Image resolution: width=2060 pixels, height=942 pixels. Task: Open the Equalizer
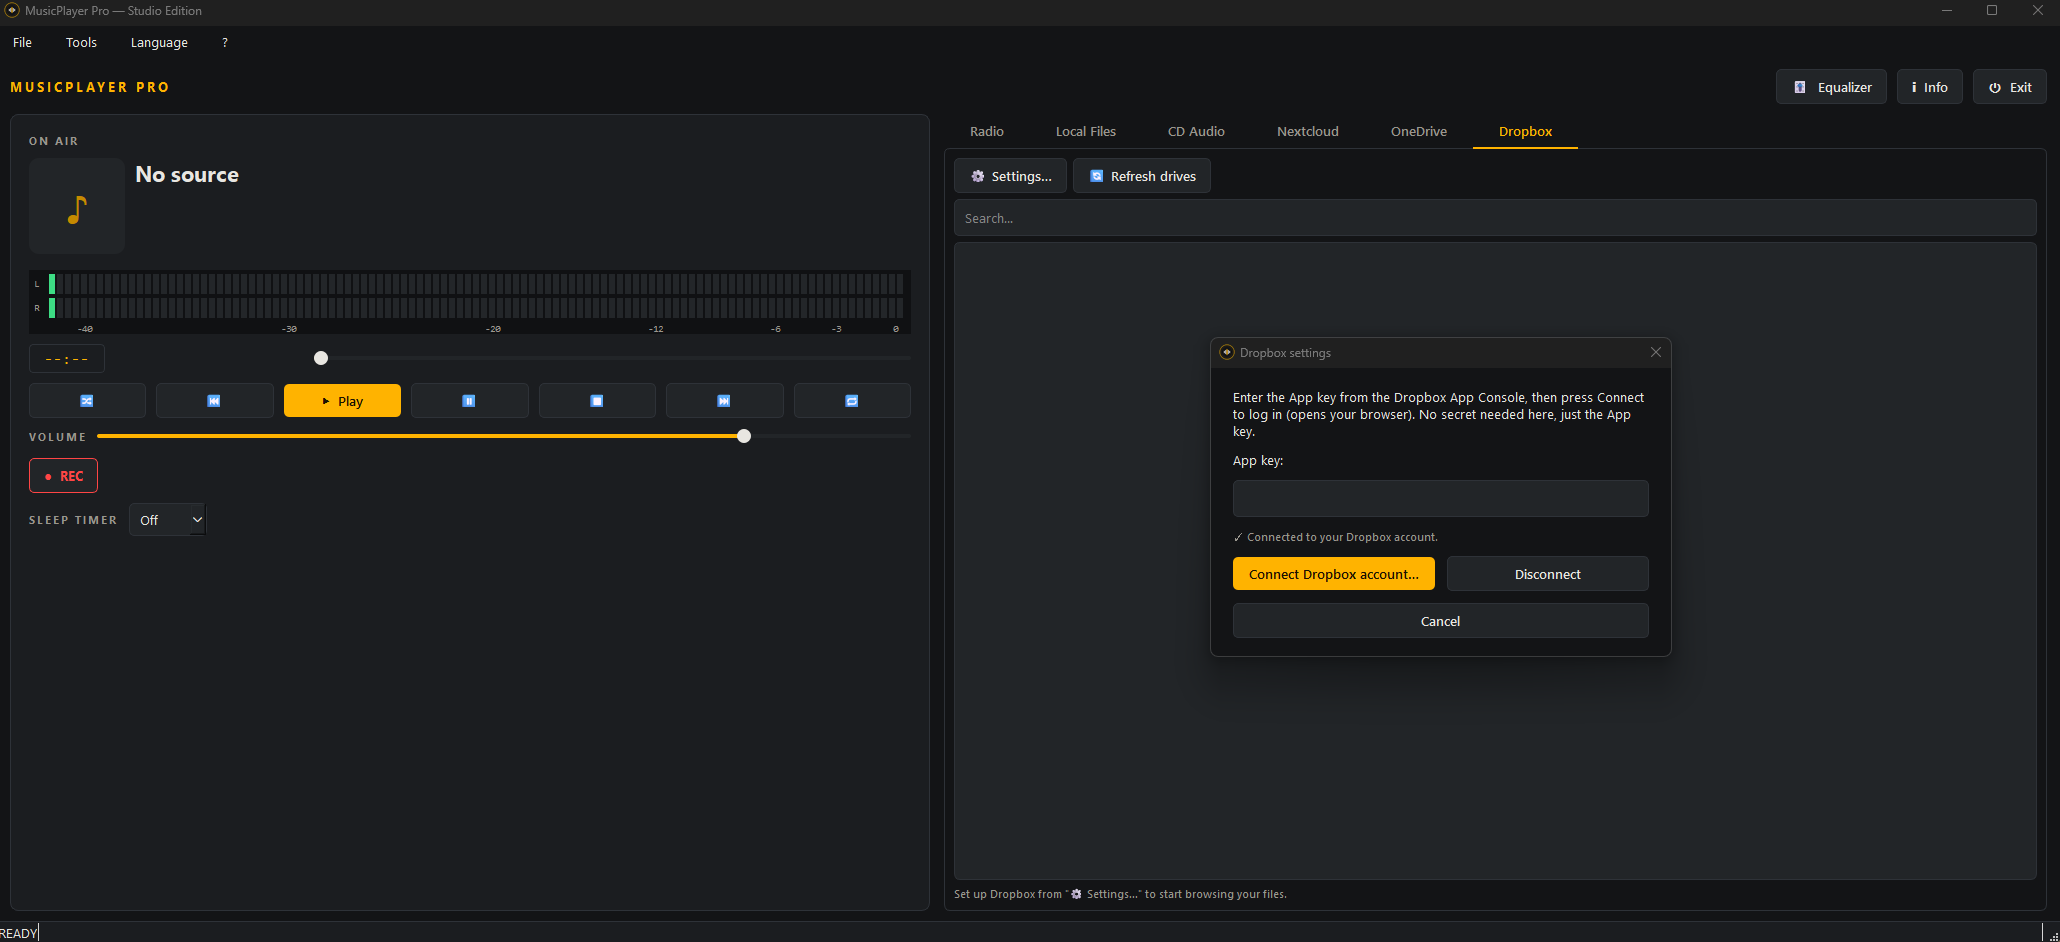click(1832, 87)
